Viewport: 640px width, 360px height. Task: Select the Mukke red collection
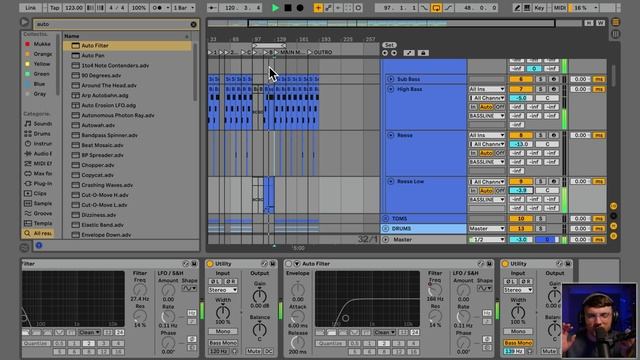(38, 44)
